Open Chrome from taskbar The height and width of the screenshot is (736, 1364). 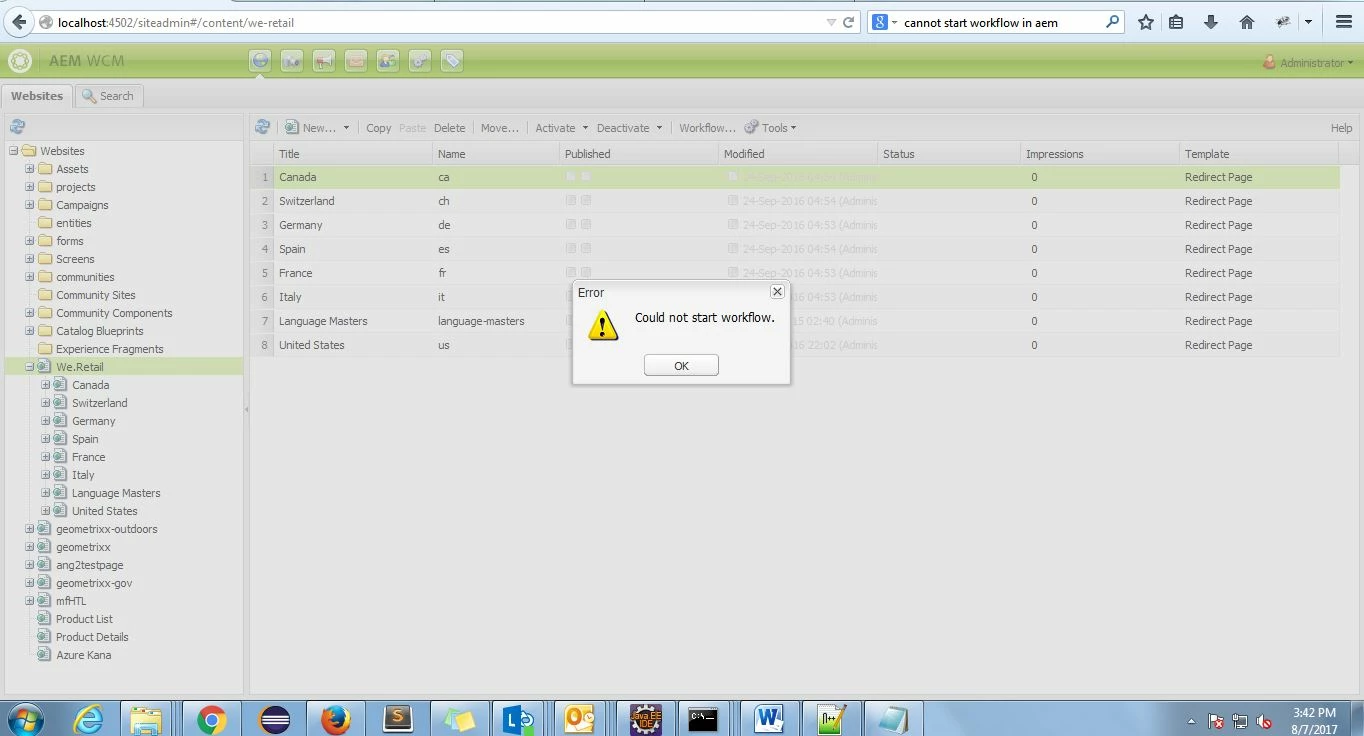tap(211, 719)
